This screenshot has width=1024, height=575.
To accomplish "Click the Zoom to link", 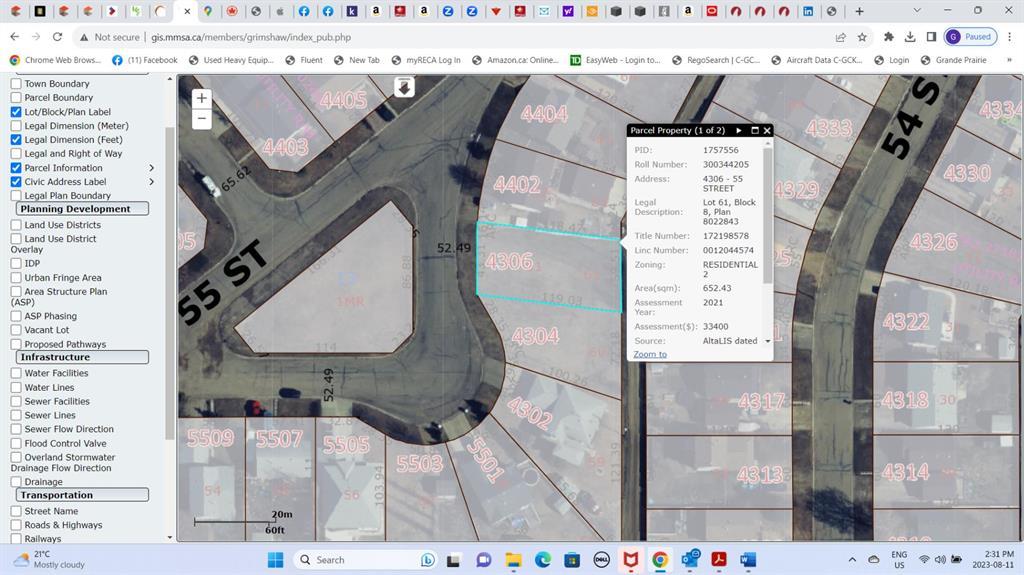I will (x=650, y=354).
